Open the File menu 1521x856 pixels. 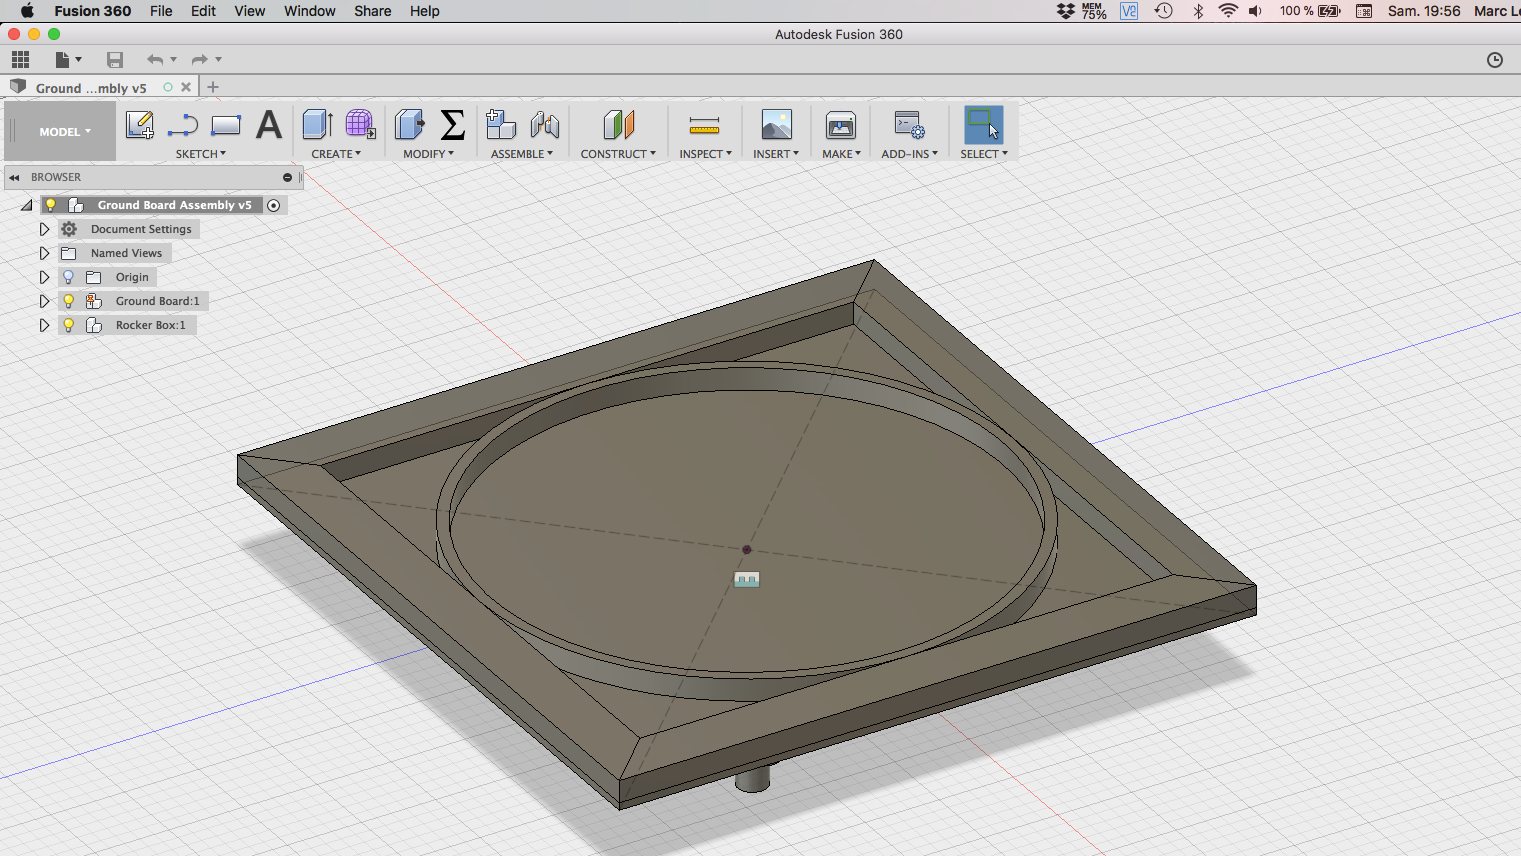pyautogui.click(x=161, y=11)
